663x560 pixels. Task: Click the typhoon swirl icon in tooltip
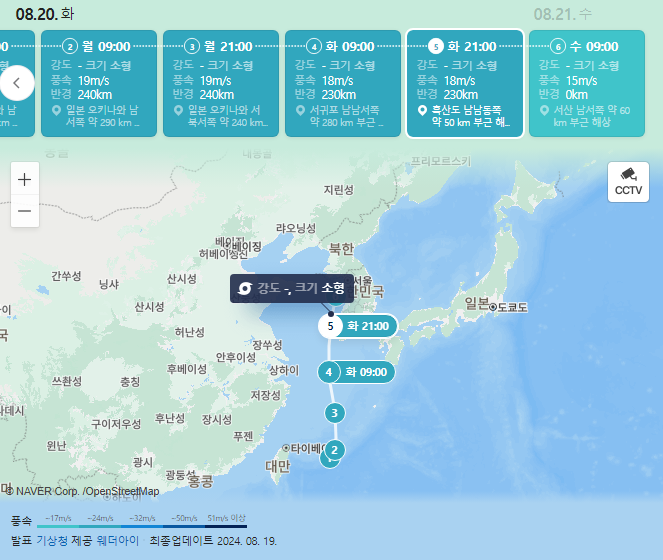tap(245, 288)
